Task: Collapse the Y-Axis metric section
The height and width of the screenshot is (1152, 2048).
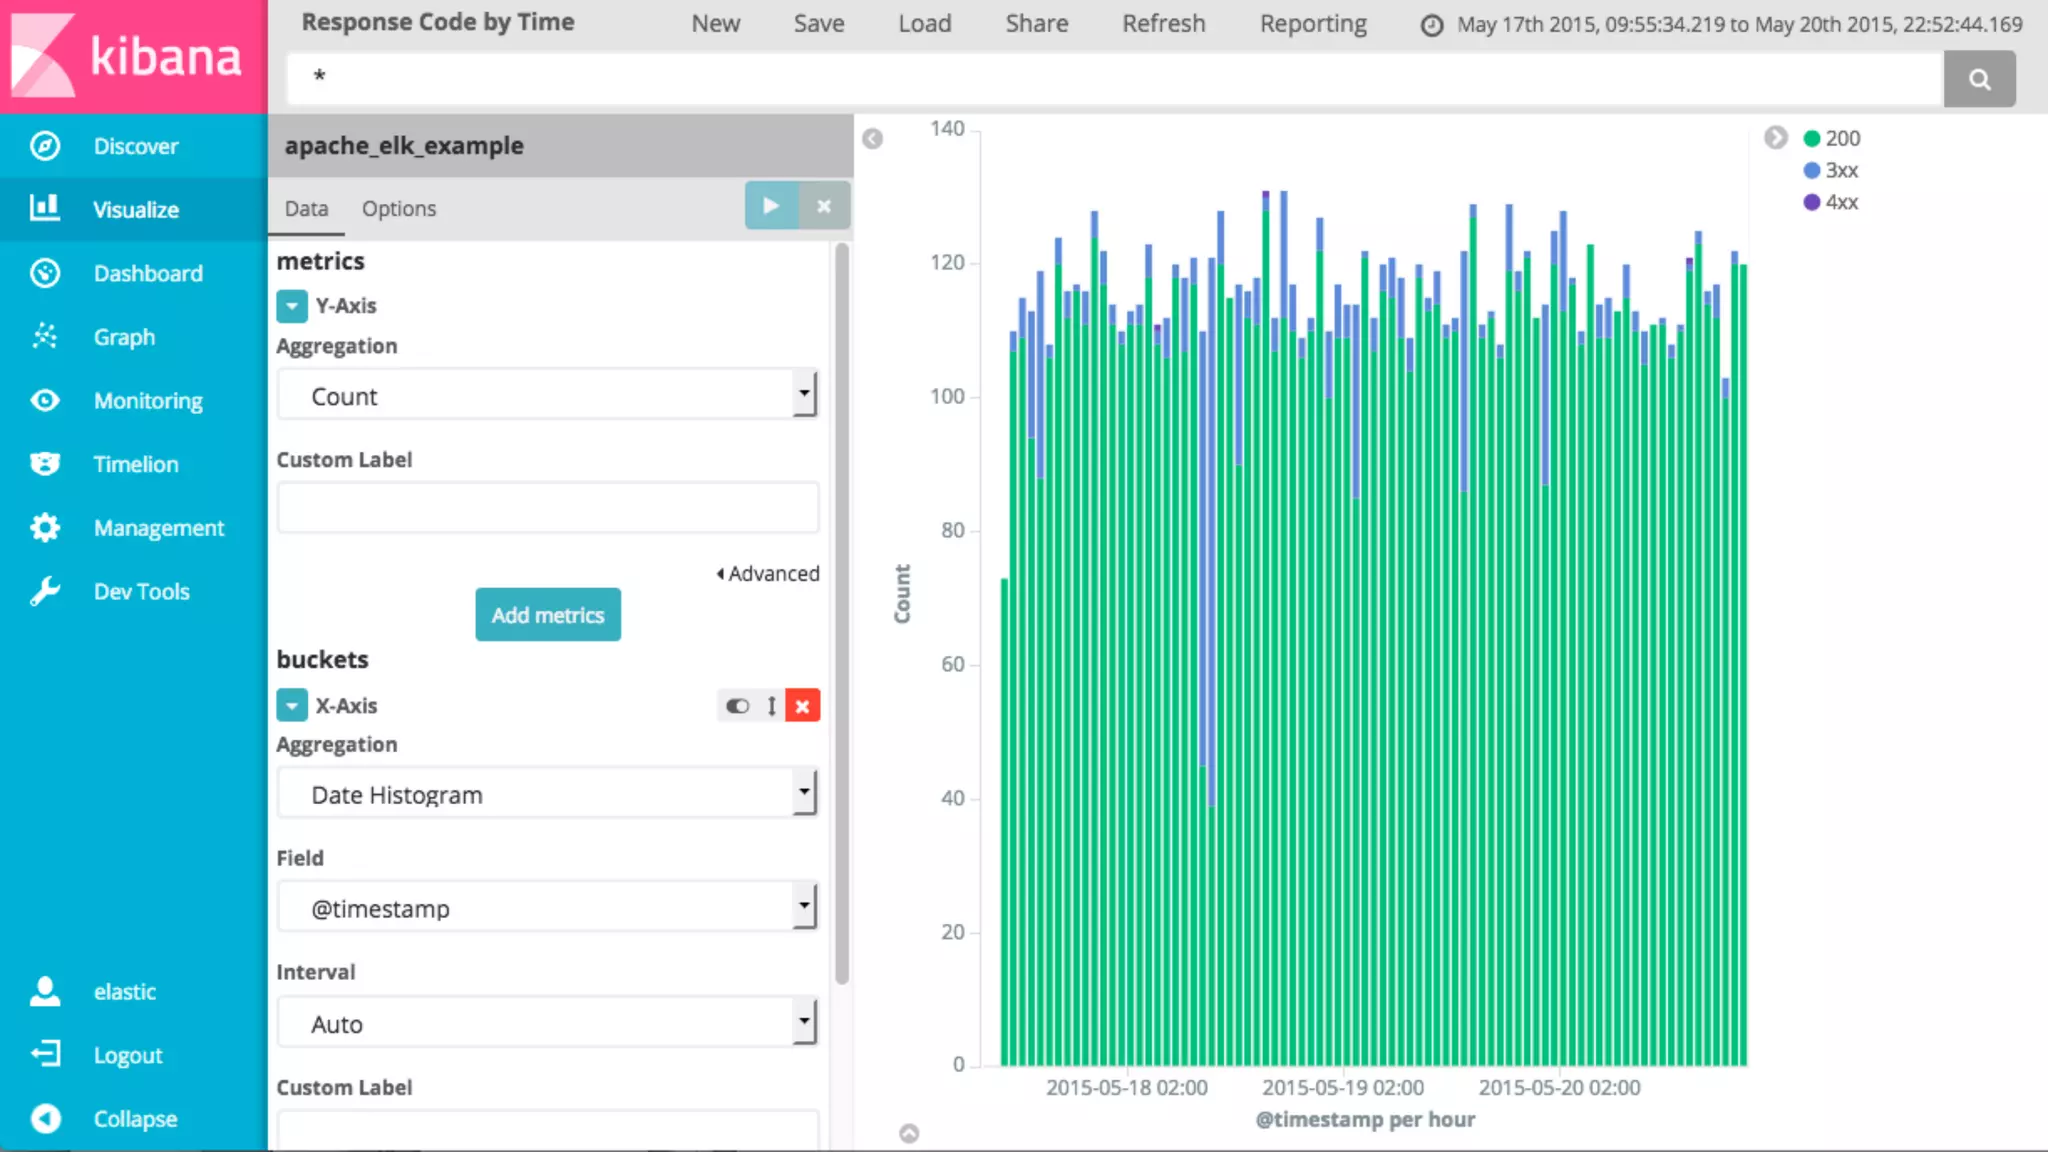Action: tap(292, 306)
